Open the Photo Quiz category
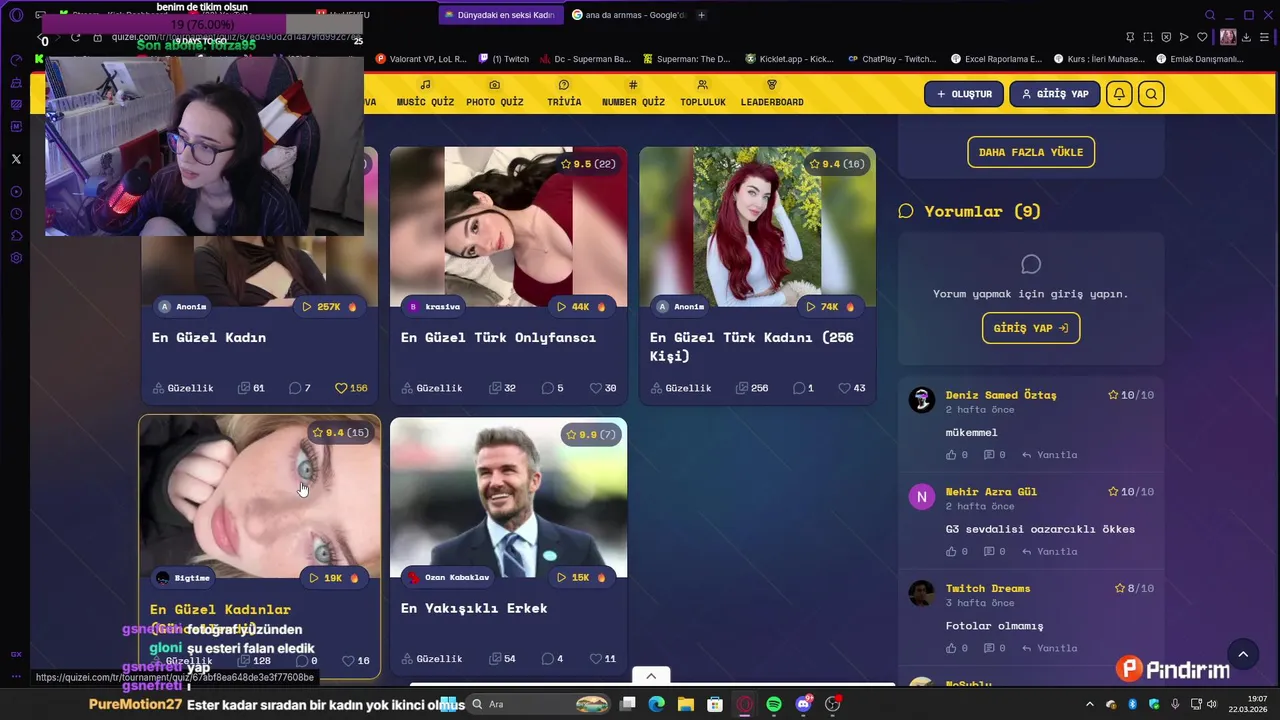This screenshot has height=720, width=1280. 495,93
